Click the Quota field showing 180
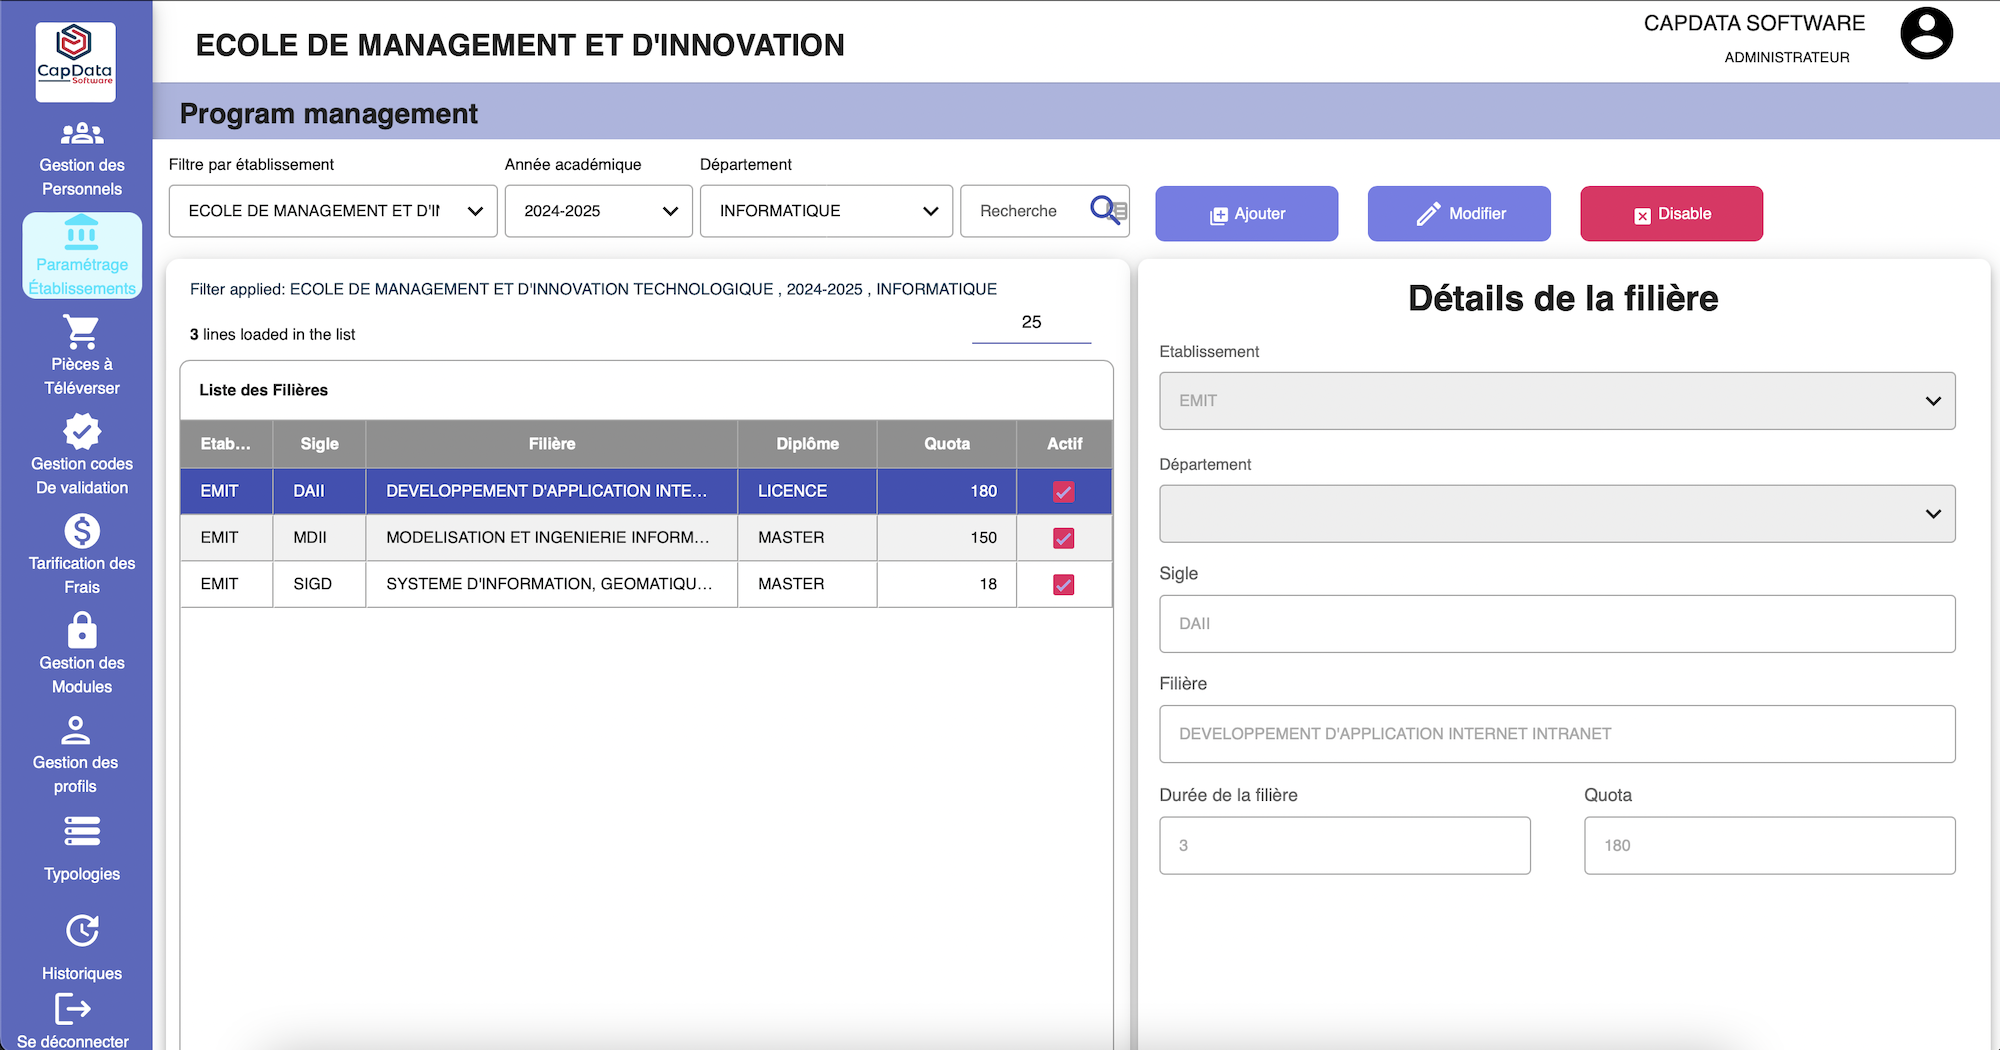 pyautogui.click(x=1769, y=846)
